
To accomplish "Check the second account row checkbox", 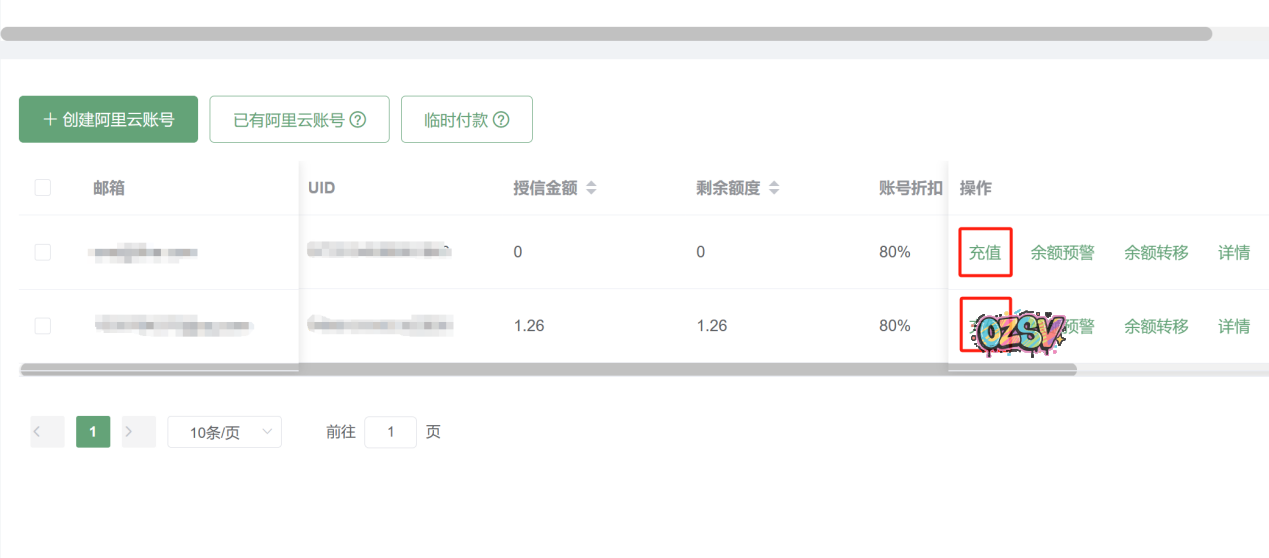I will (x=43, y=326).
